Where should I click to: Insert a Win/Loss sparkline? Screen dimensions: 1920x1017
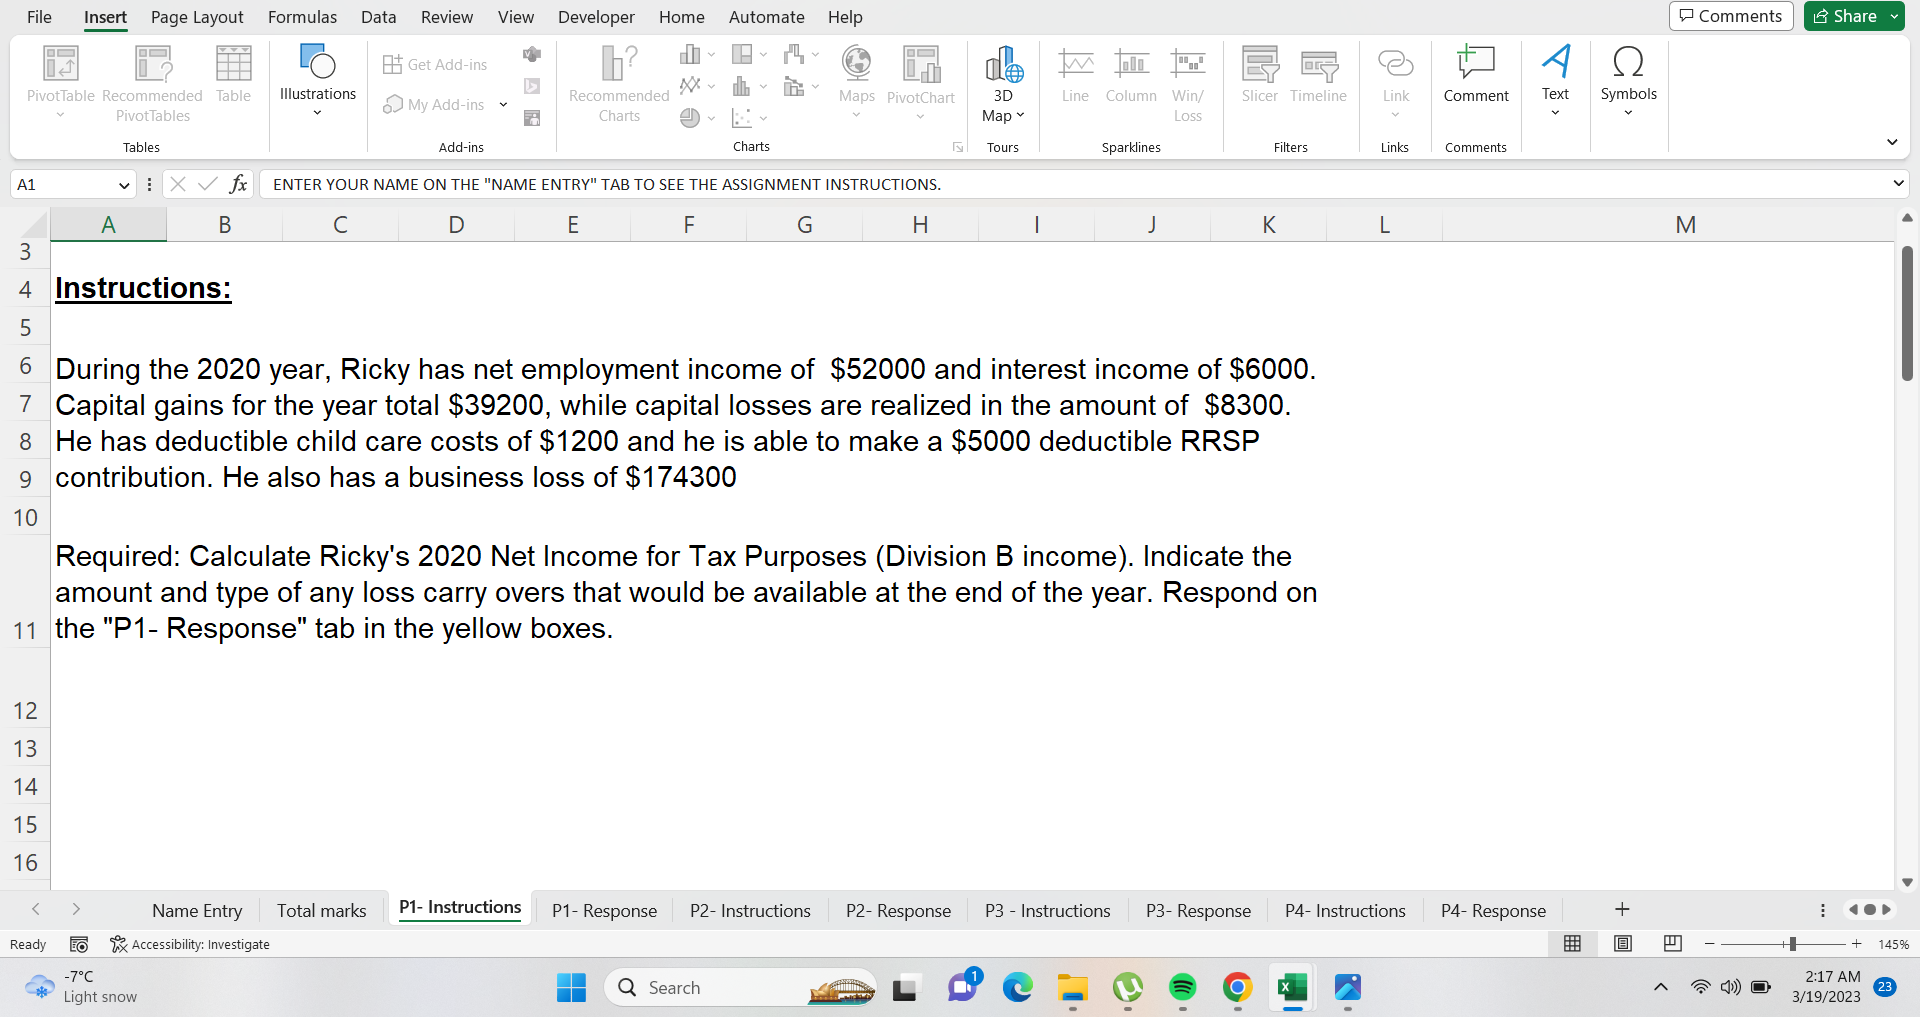pos(1187,80)
